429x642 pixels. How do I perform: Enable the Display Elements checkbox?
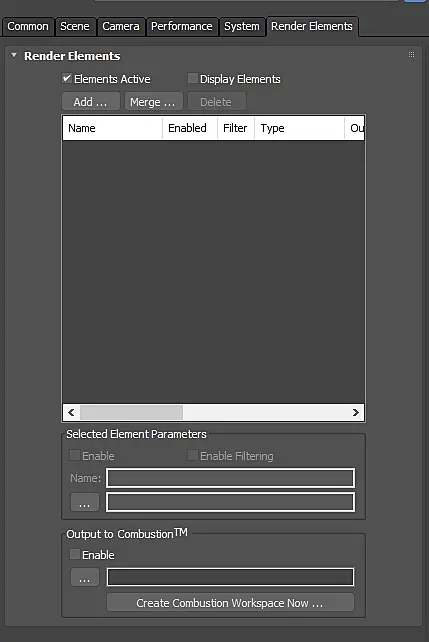pyautogui.click(x=192, y=78)
